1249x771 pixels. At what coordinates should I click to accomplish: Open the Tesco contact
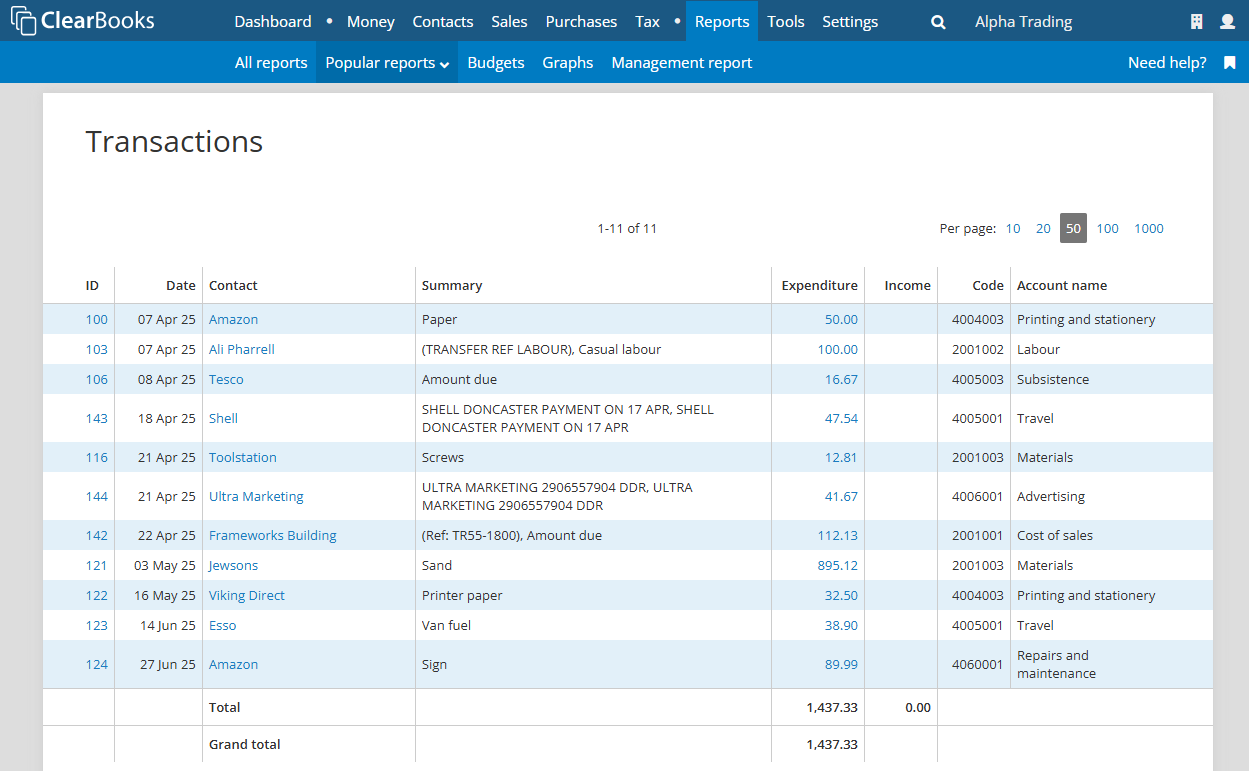[226, 380]
